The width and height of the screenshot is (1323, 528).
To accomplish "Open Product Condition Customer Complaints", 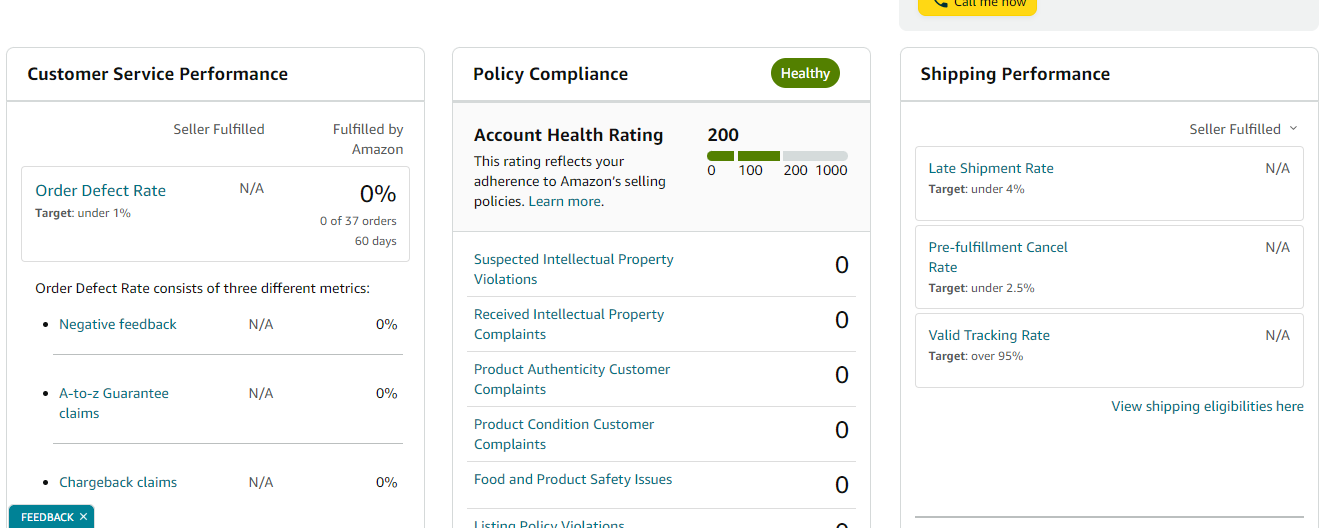I will coord(564,435).
